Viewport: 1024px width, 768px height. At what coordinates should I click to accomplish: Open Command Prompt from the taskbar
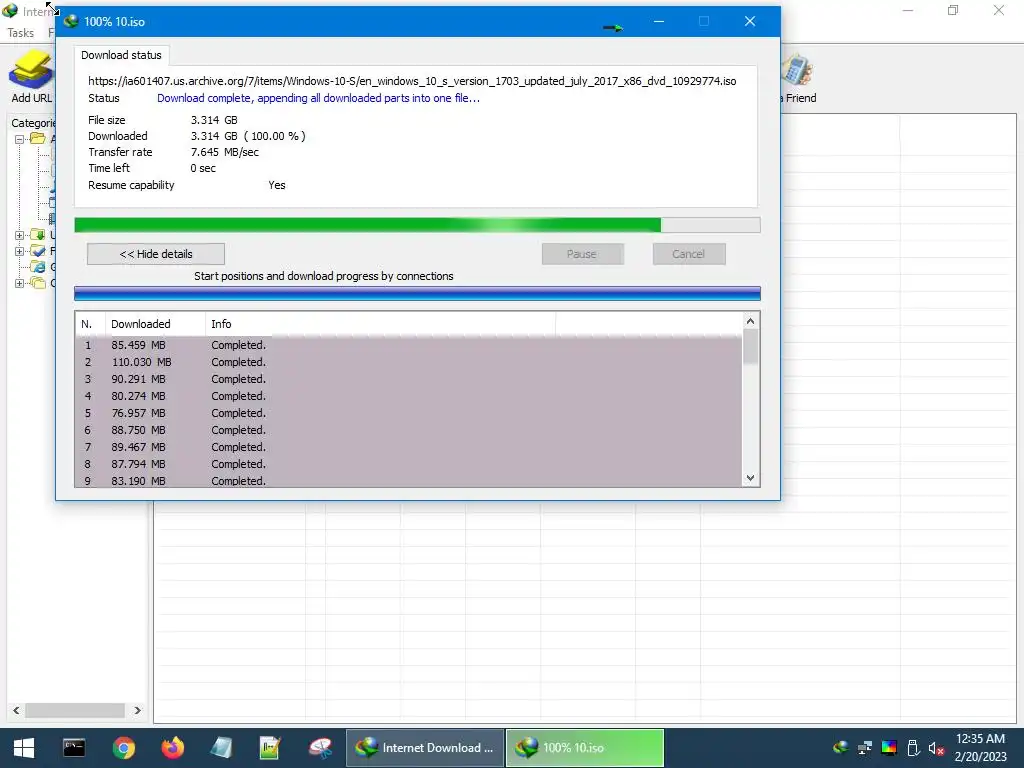coord(74,748)
